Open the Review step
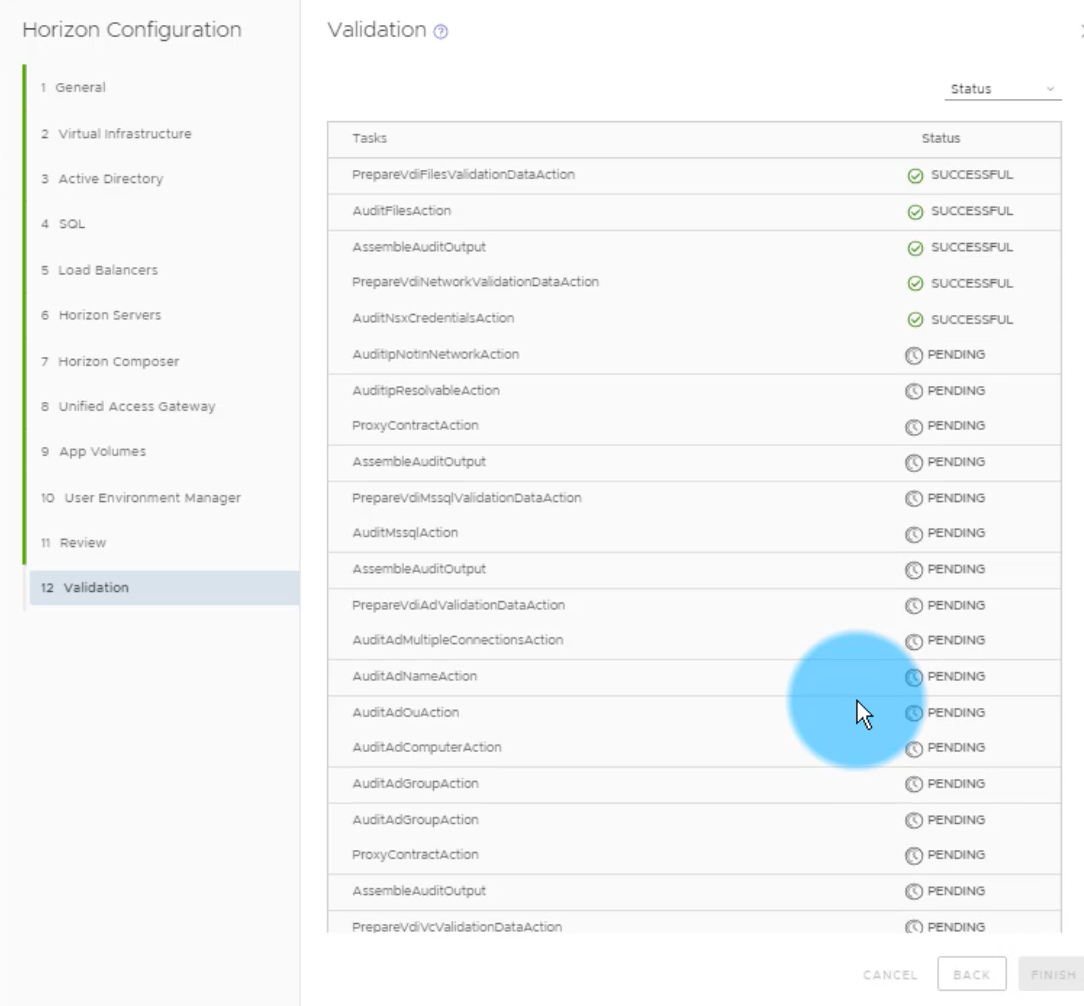This screenshot has width=1084, height=1006. coord(82,542)
